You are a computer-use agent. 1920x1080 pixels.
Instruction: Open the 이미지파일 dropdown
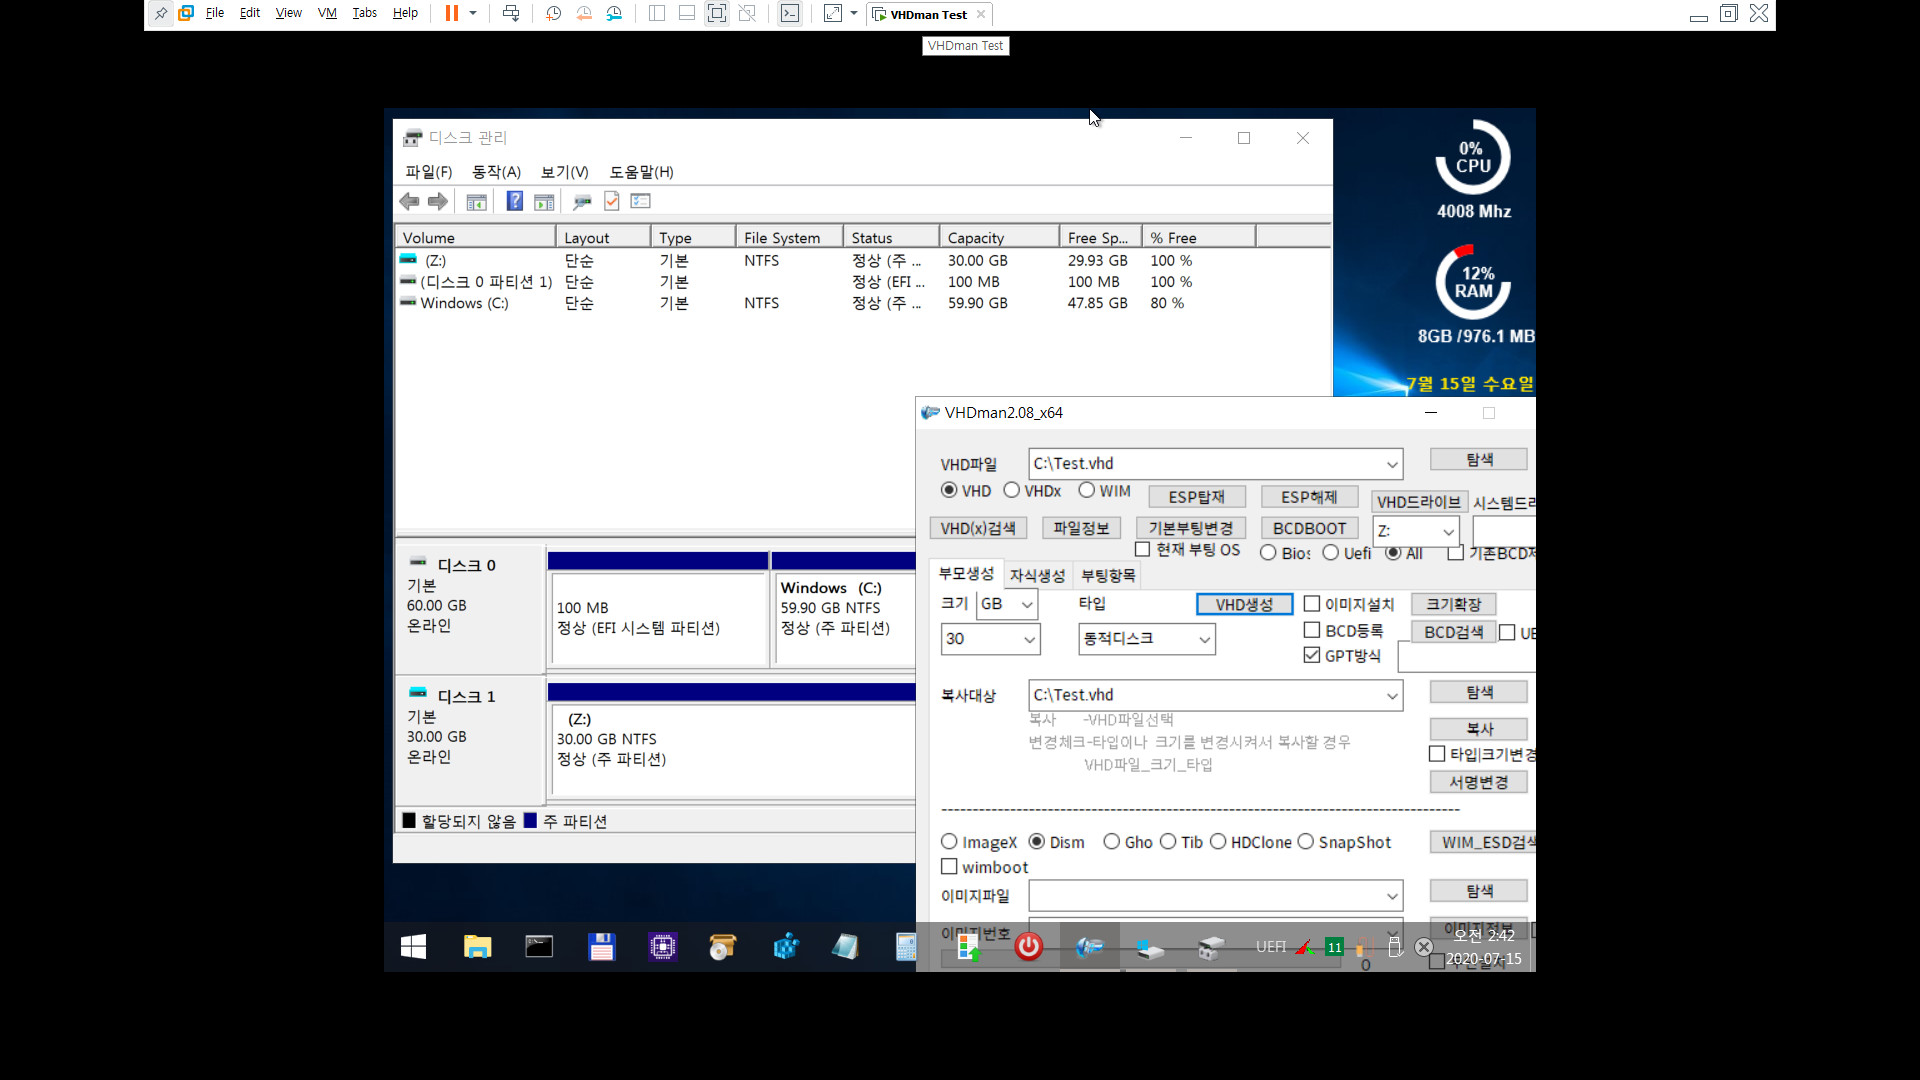click(x=1392, y=895)
